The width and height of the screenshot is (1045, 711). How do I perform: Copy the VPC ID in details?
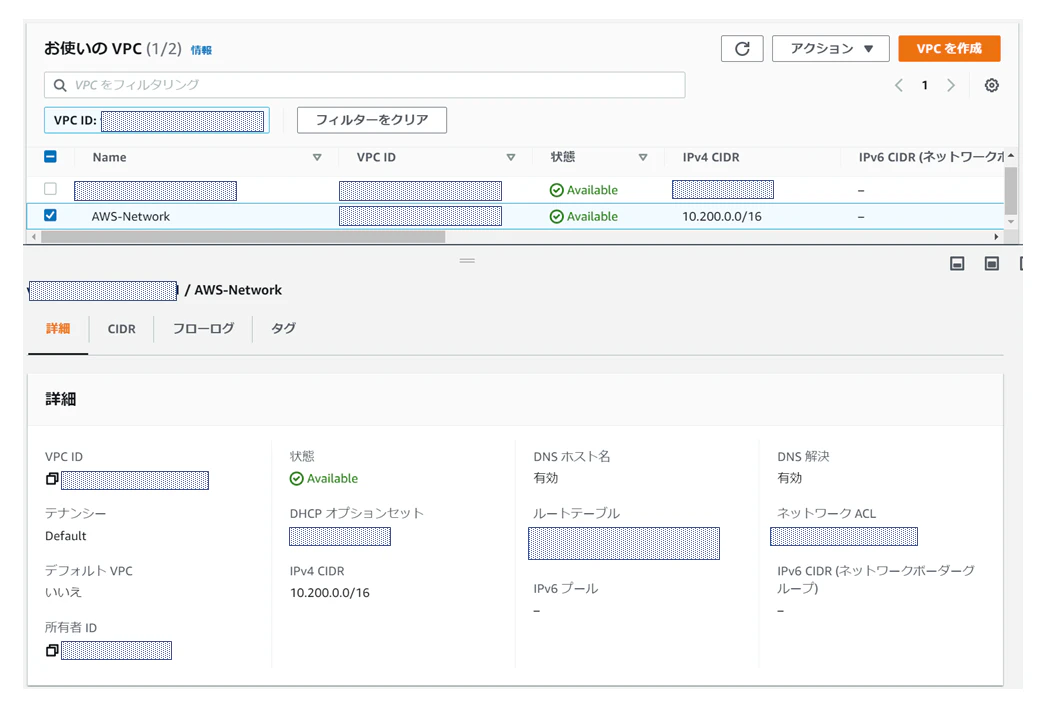52,479
